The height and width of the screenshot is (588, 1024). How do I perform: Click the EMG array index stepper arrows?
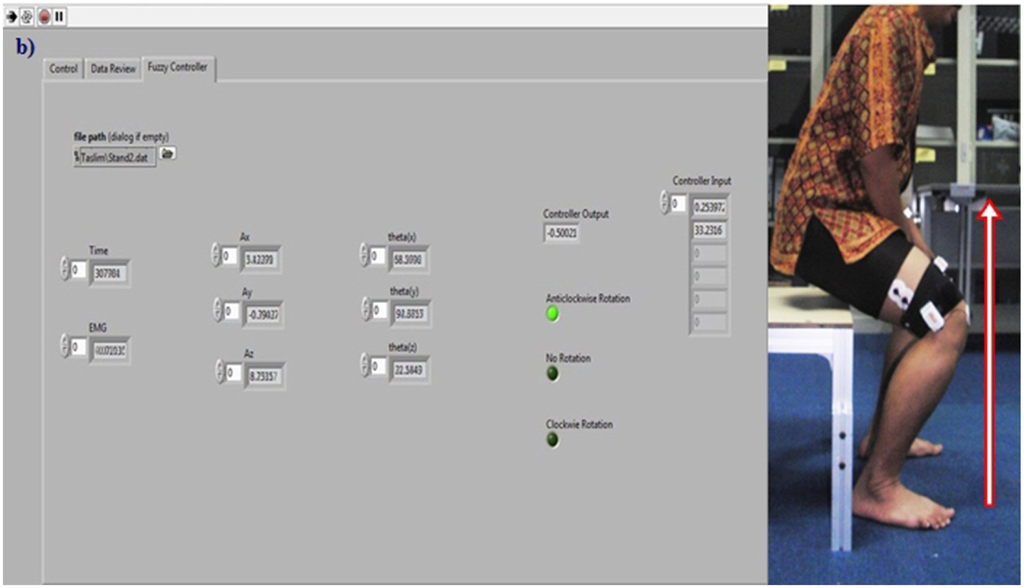click(66, 347)
